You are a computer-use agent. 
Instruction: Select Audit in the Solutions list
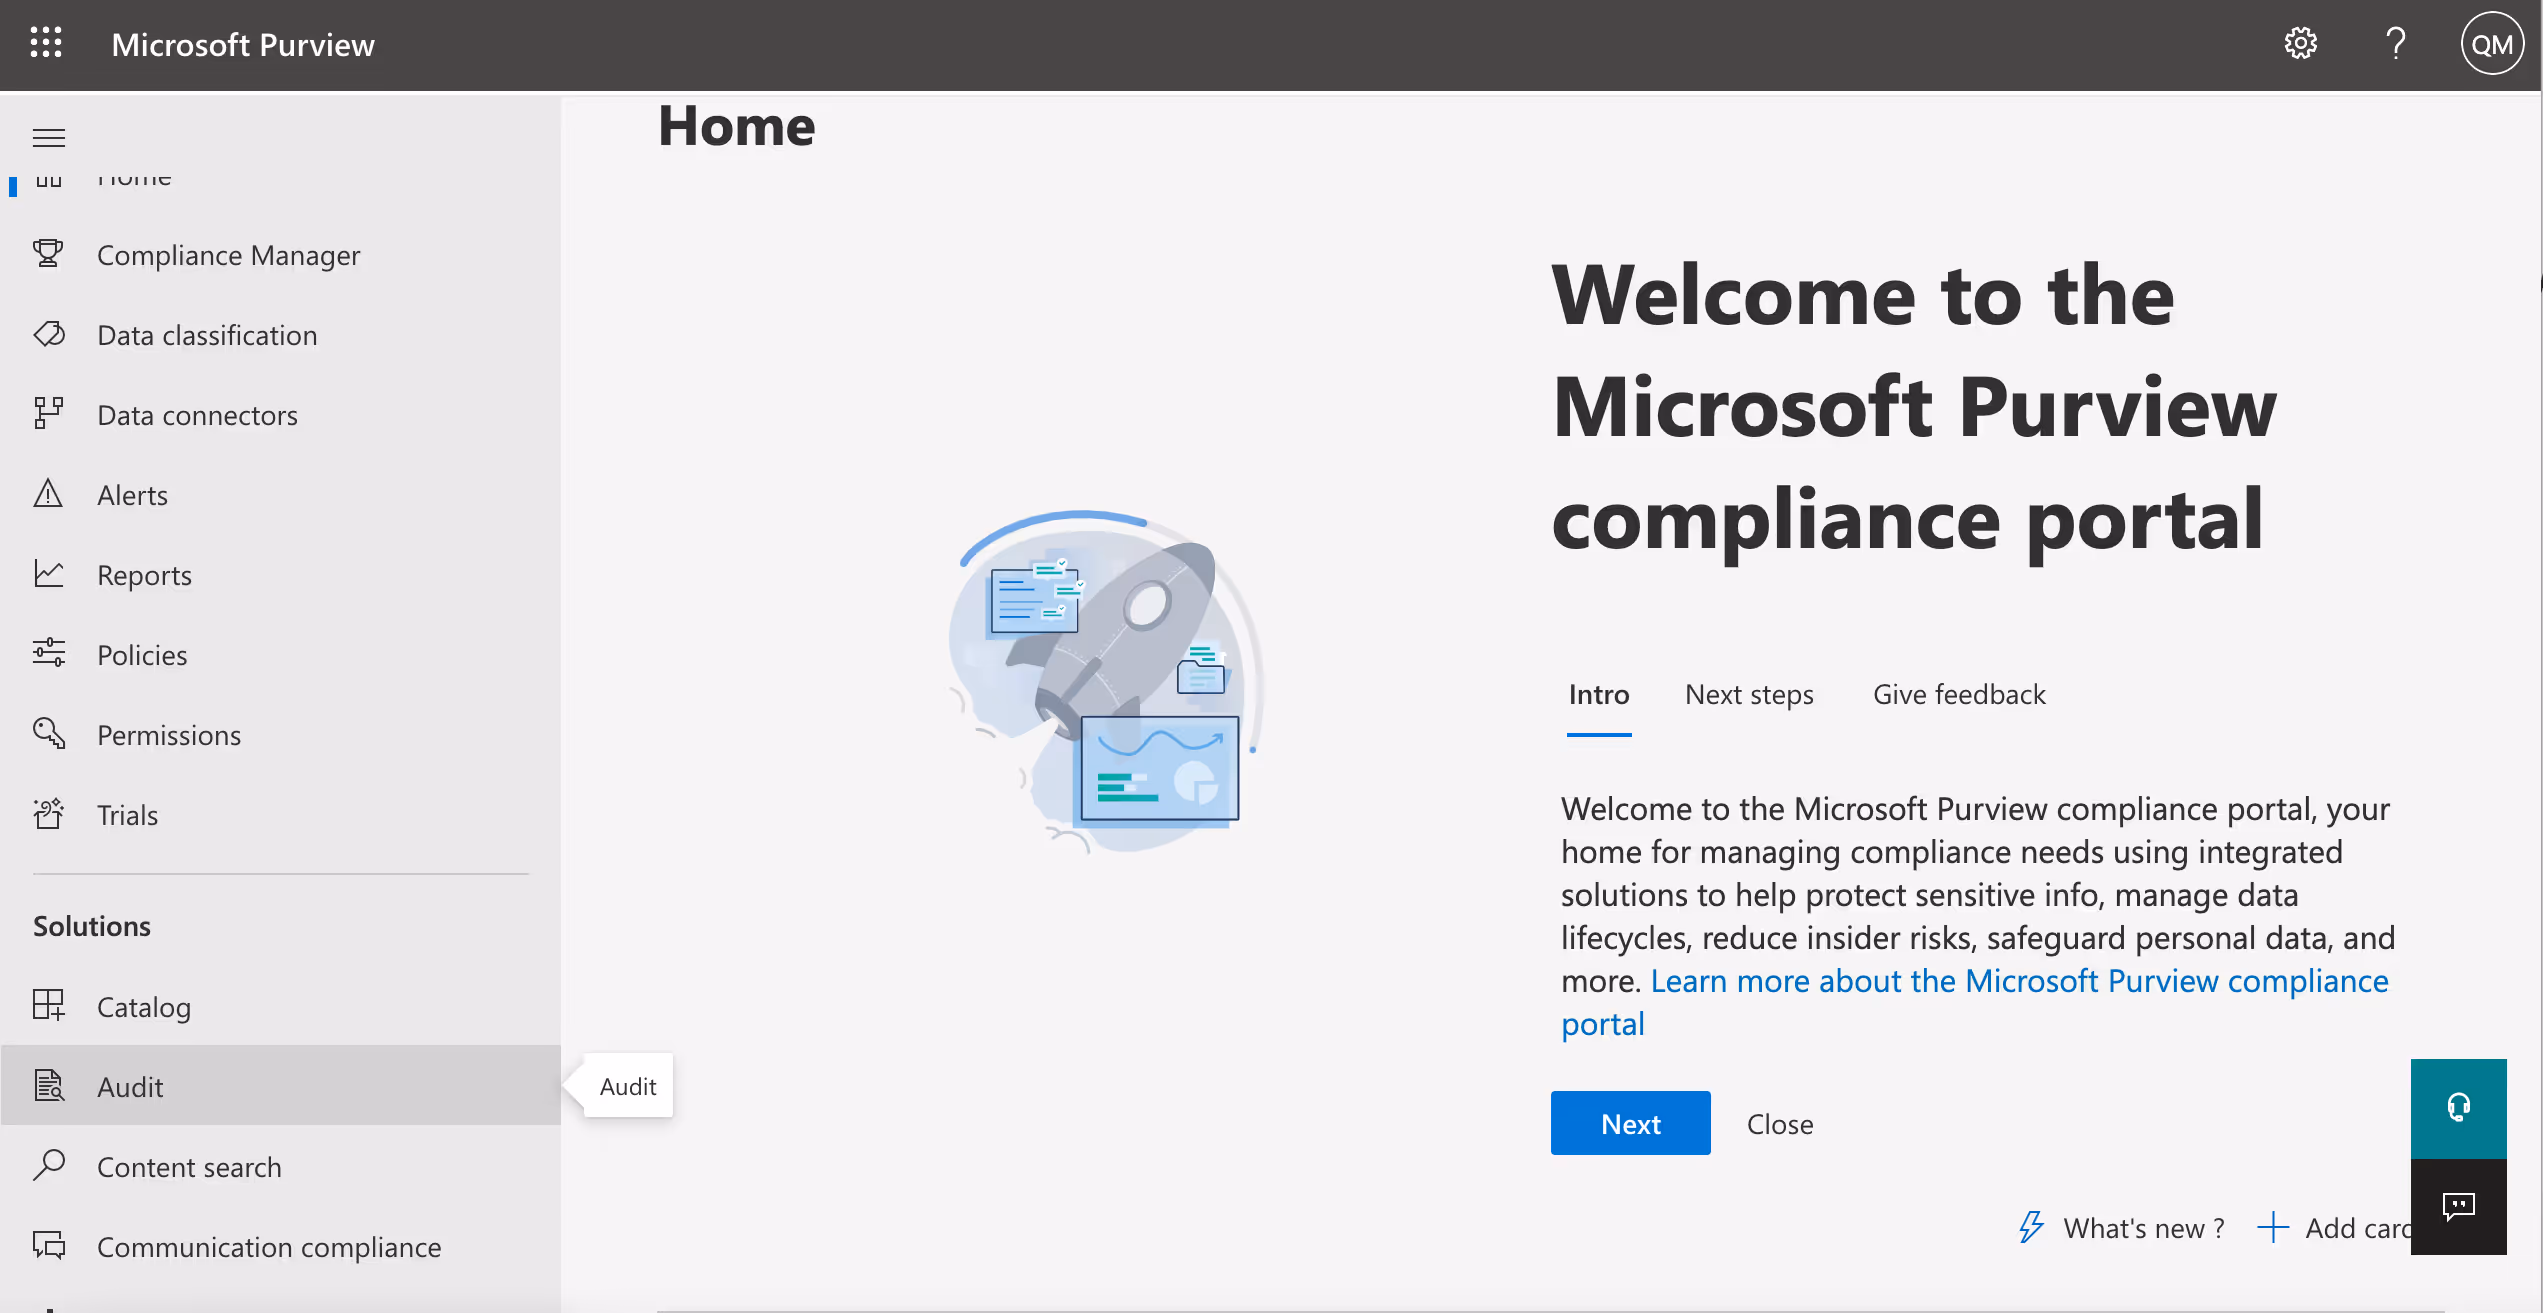coord(130,1087)
